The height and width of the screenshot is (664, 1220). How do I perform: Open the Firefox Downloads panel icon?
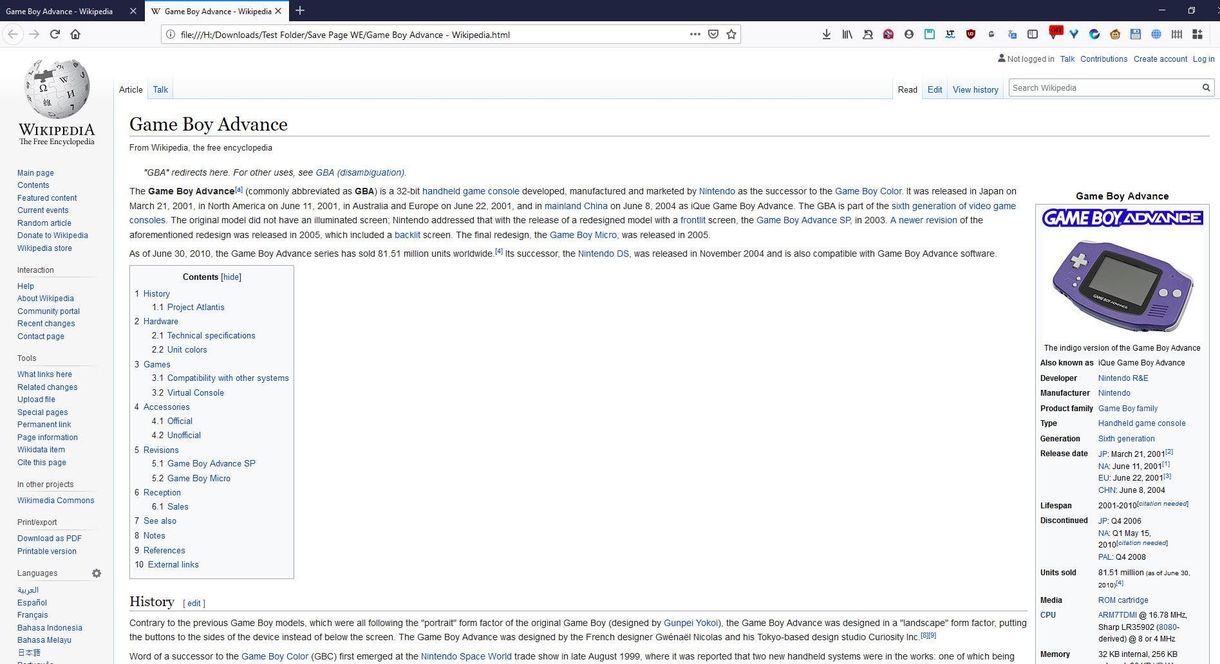click(x=826, y=34)
